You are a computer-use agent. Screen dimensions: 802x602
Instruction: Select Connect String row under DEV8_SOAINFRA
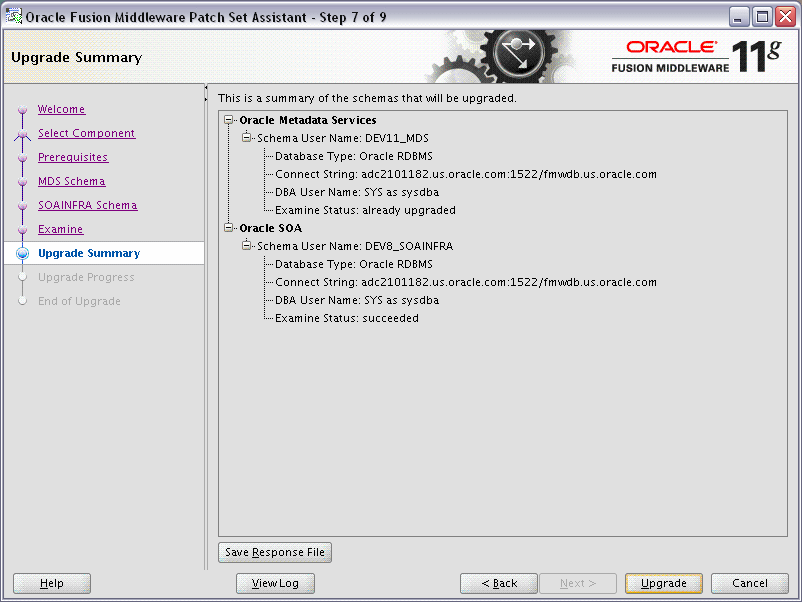(465, 282)
